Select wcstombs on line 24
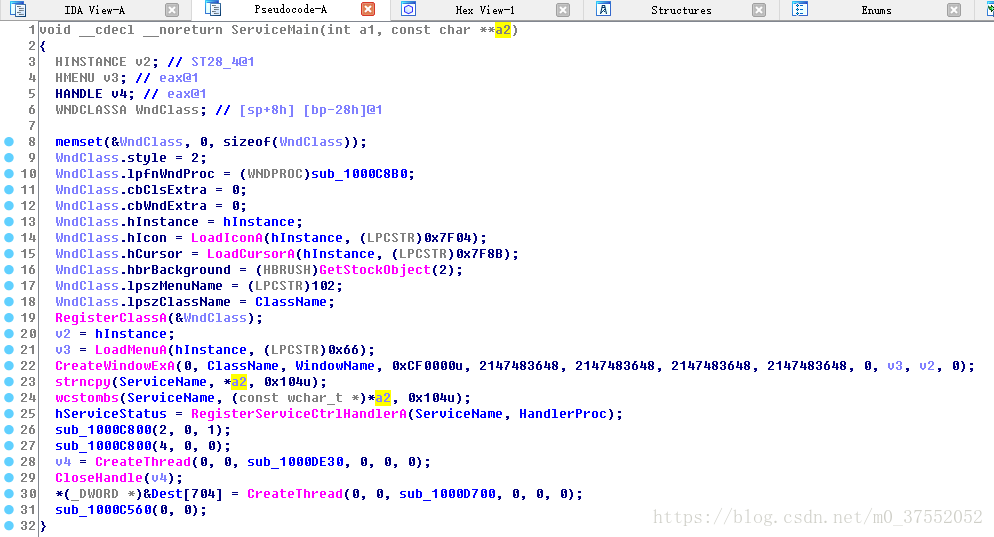The width and height of the screenshot is (994, 537). [87, 398]
